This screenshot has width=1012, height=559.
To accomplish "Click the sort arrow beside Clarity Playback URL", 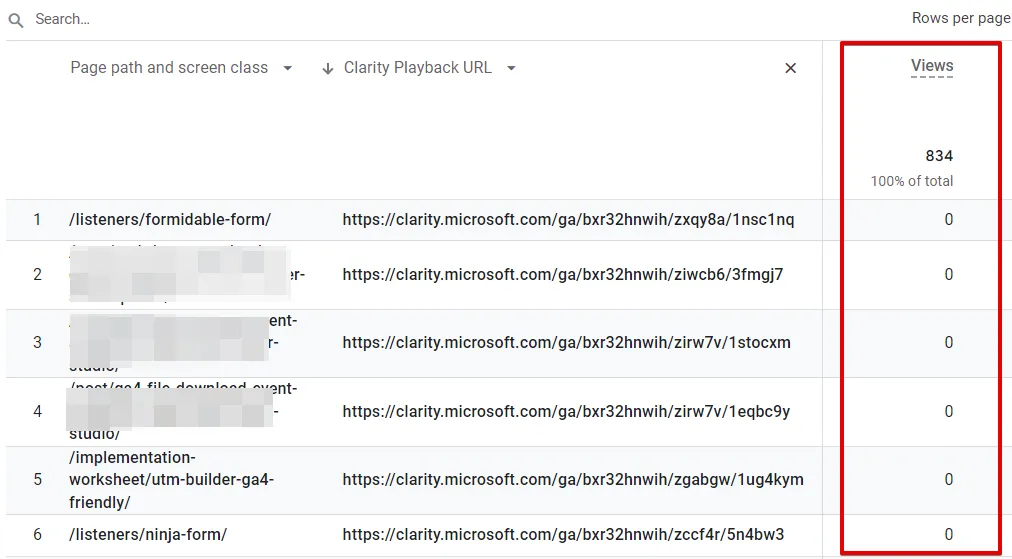I will tap(327, 69).
